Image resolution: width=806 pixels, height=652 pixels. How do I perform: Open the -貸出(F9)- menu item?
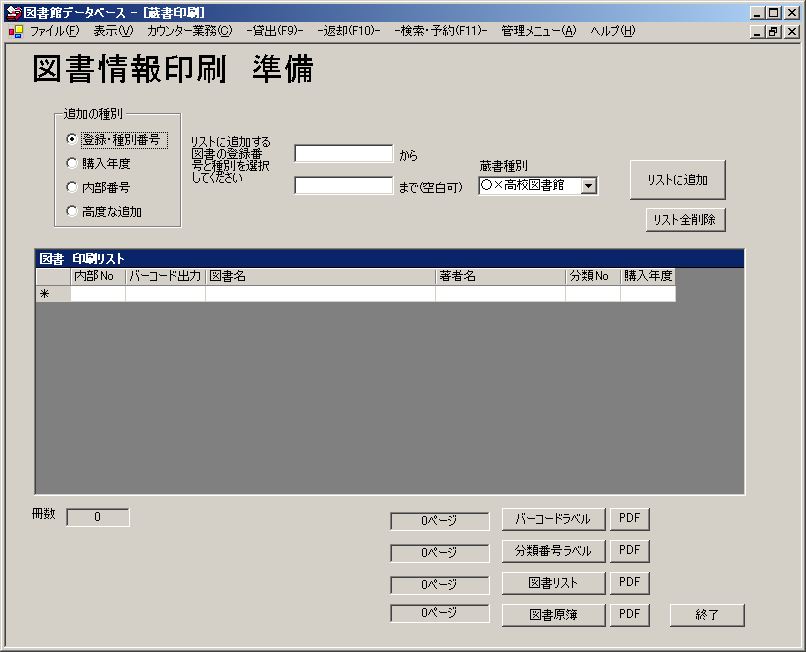tap(275, 31)
